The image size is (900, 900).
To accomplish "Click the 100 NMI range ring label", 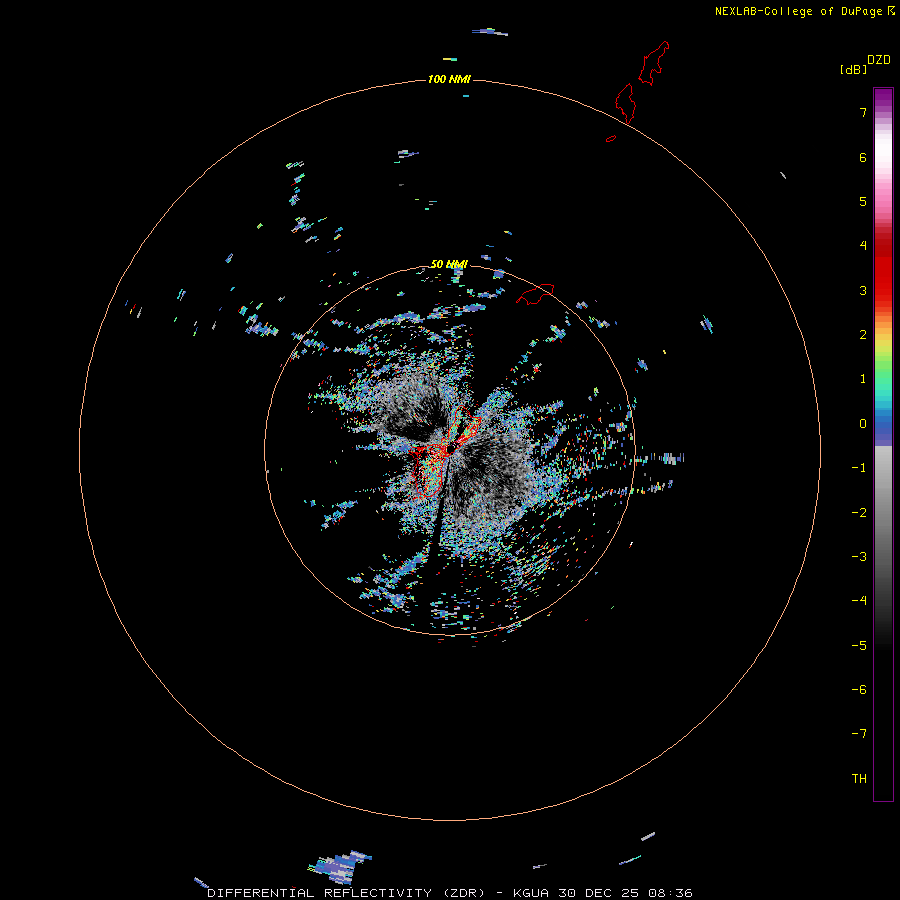I will point(449,79).
